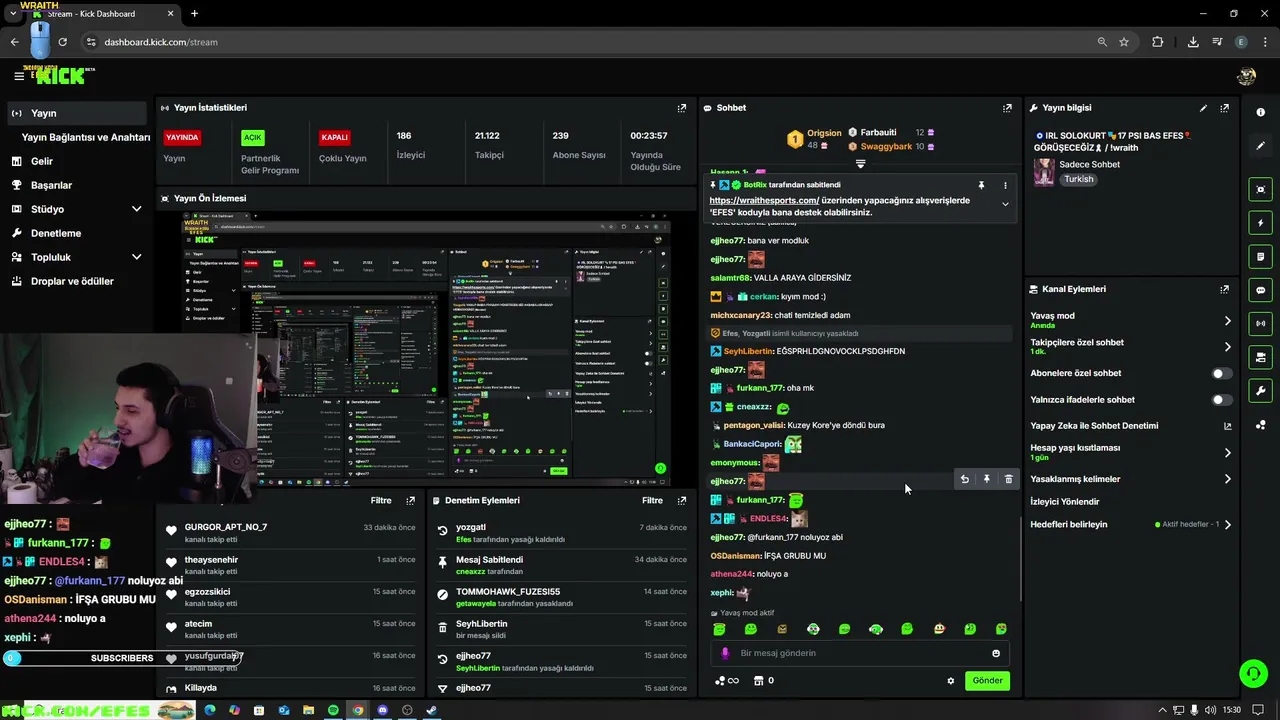Open Yayın sidebar menu item
Screen dimensions: 1280x720
[x=77, y=113]
